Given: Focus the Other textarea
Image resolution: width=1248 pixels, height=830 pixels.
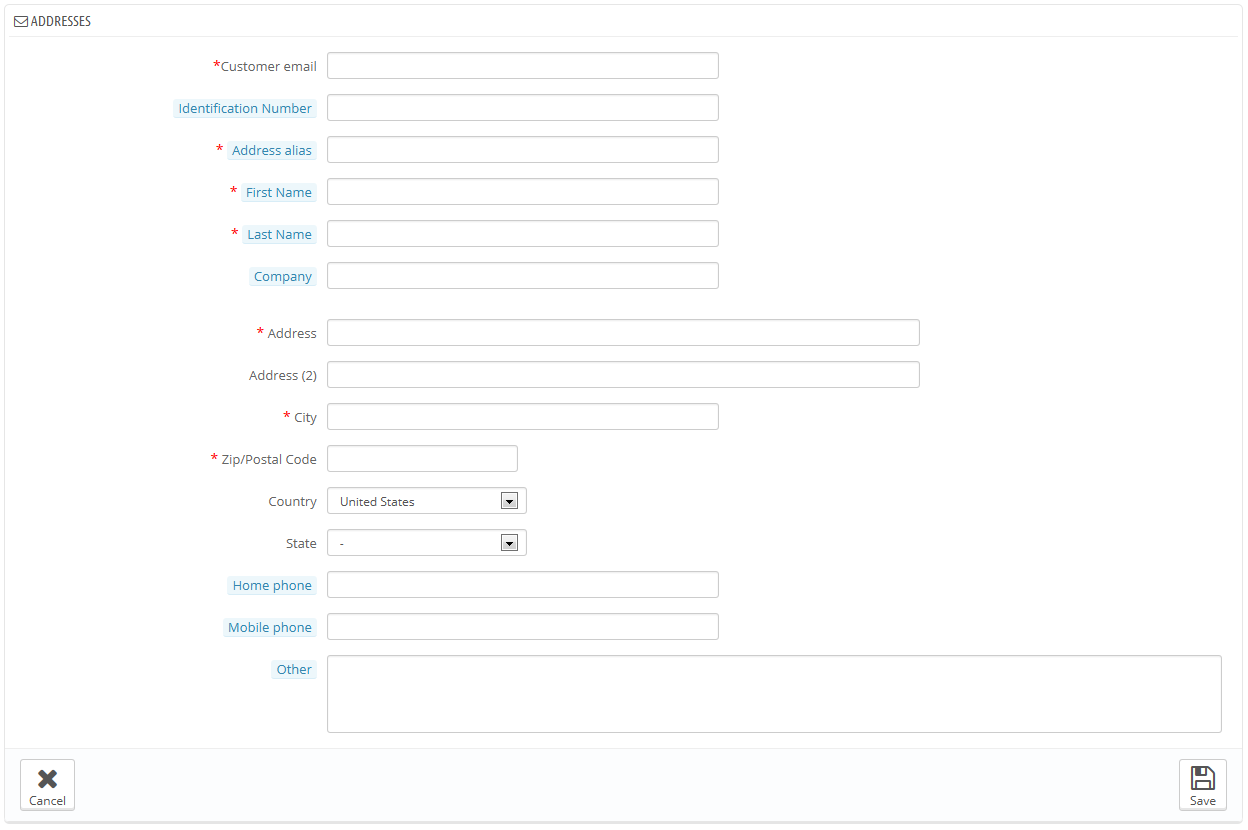Looking at the screenshot, I should [x=774, y=694].
